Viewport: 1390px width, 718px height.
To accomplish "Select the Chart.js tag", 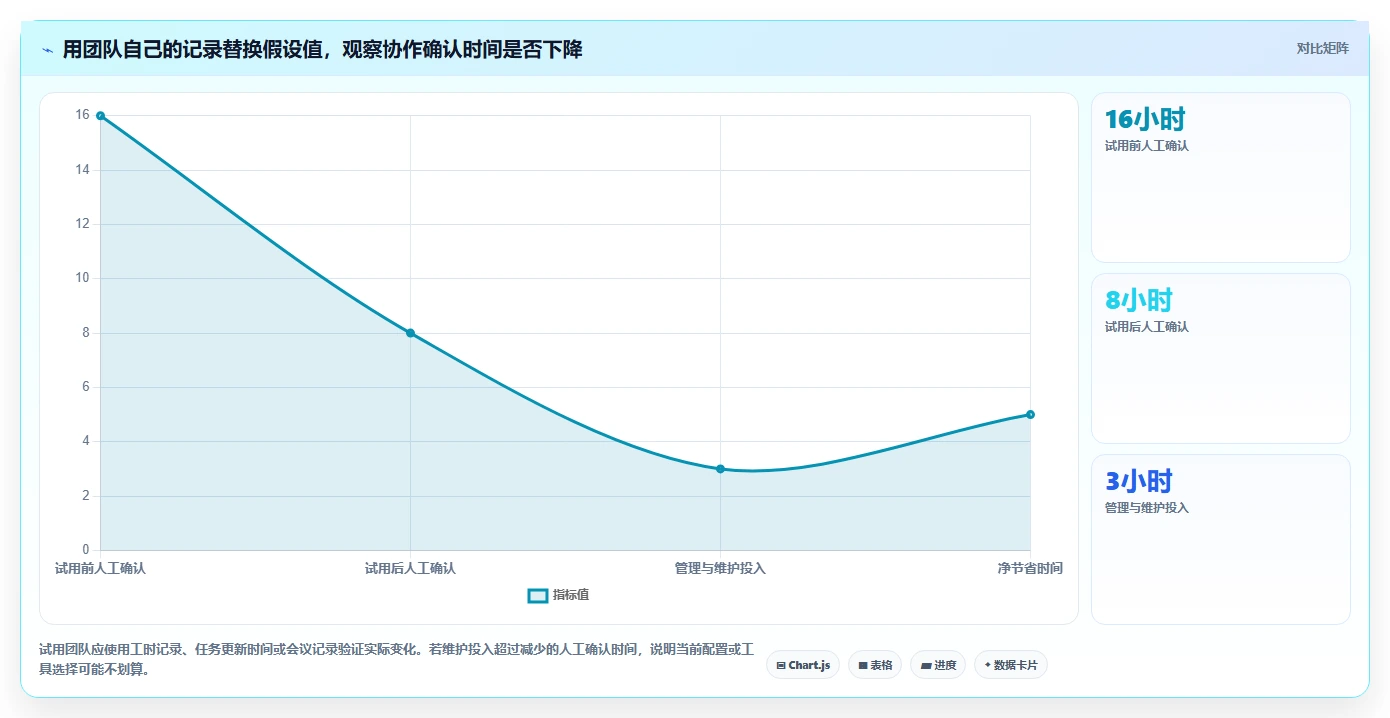I will point(803,665).
